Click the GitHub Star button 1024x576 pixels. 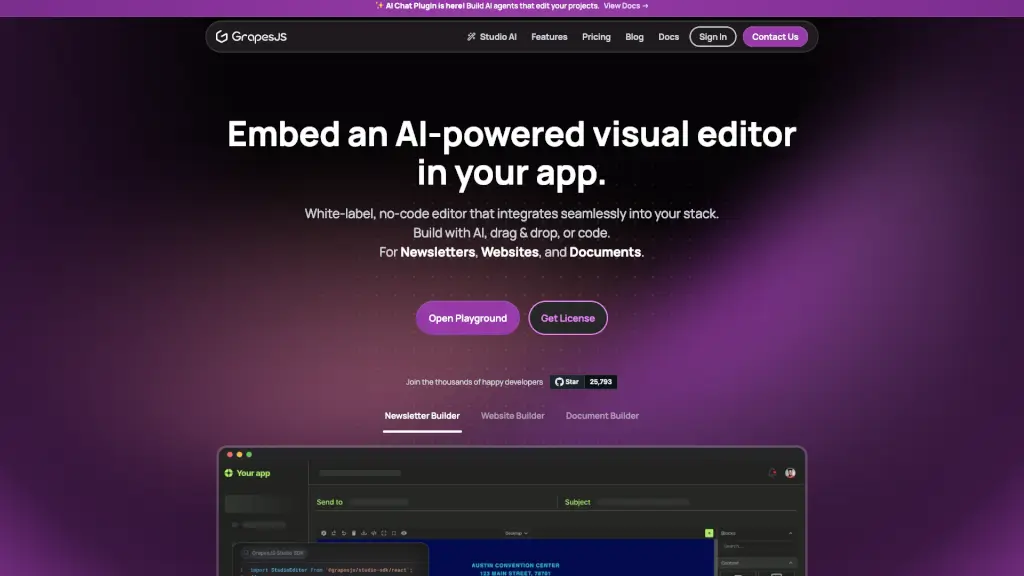point(567,382)
